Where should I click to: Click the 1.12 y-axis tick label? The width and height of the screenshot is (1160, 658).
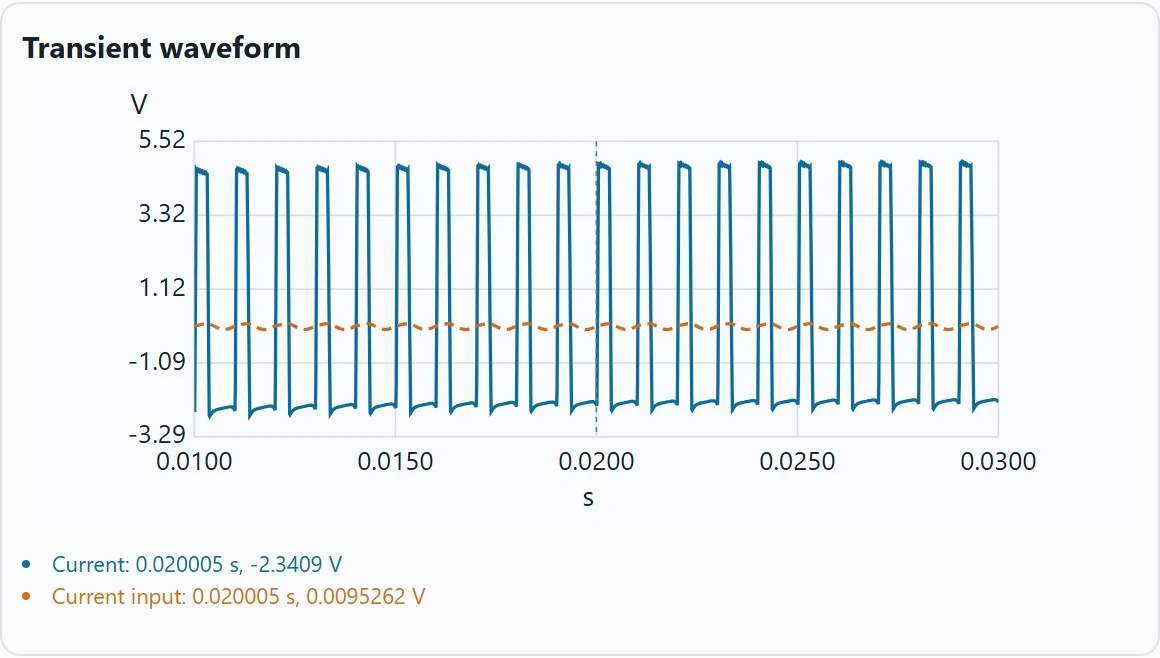[x=162, y=288]
